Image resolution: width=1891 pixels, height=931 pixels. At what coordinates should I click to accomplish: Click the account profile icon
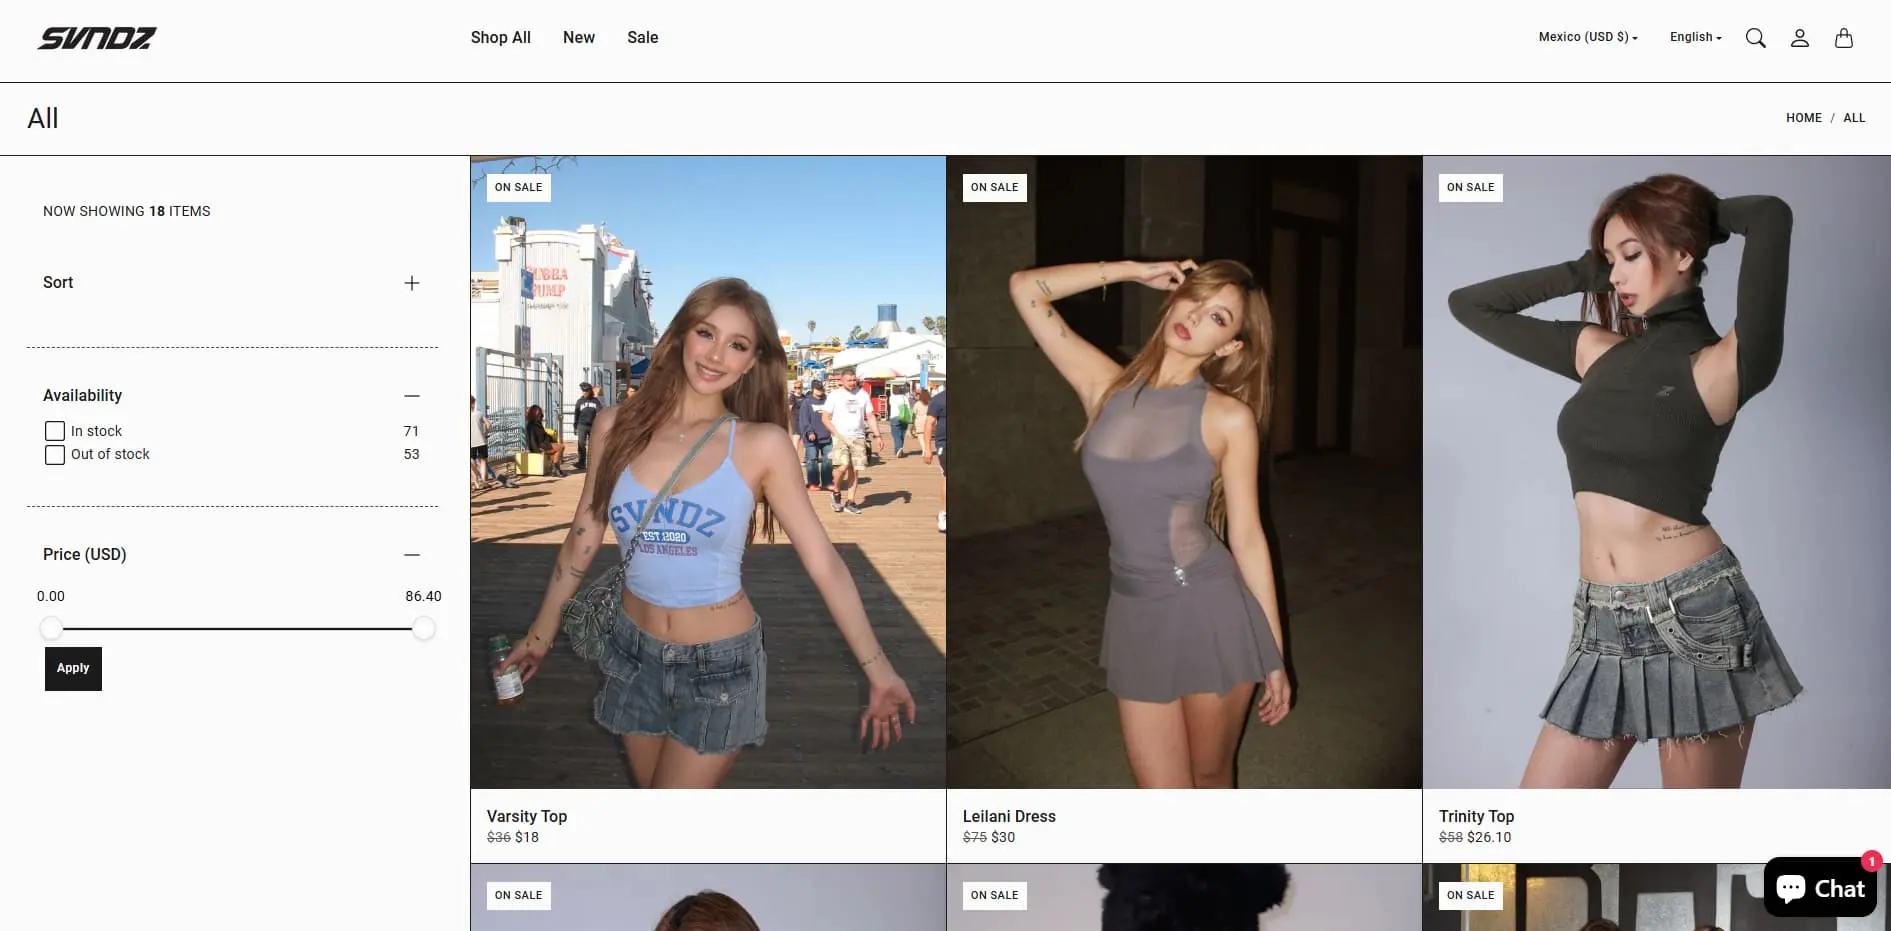tap(1799, 38)
